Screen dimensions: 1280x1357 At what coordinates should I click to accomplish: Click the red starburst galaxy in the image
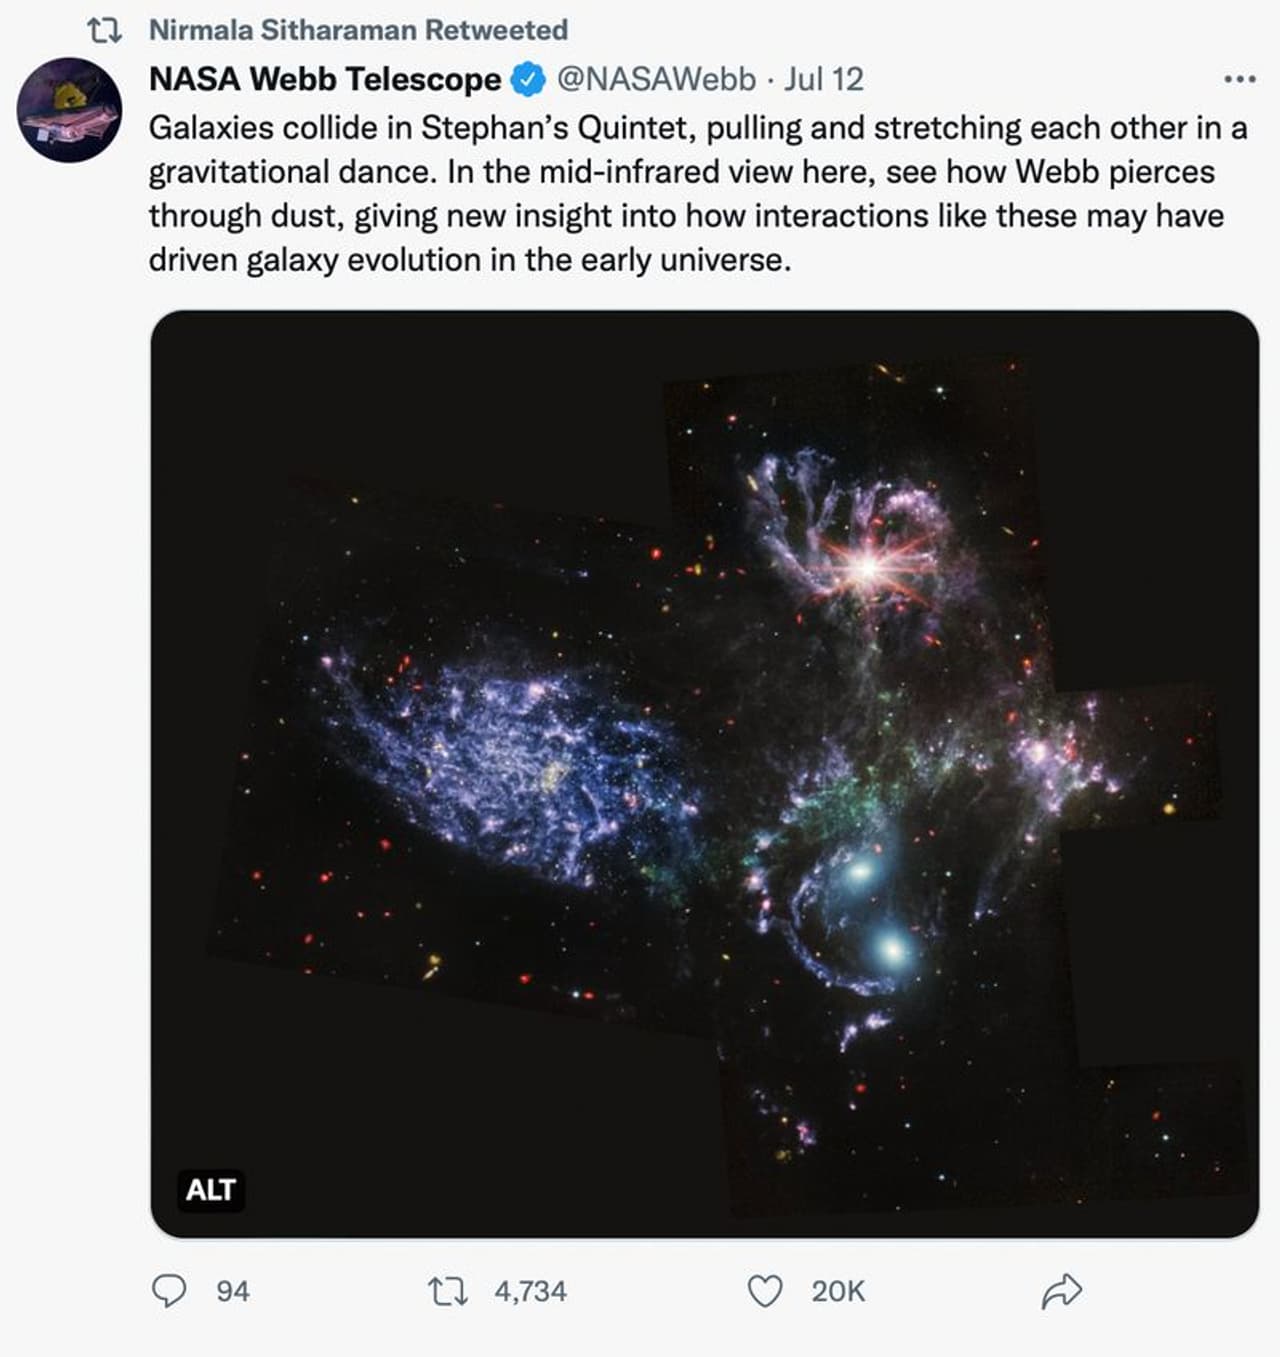pyautogui.click(x=867, y=568)
